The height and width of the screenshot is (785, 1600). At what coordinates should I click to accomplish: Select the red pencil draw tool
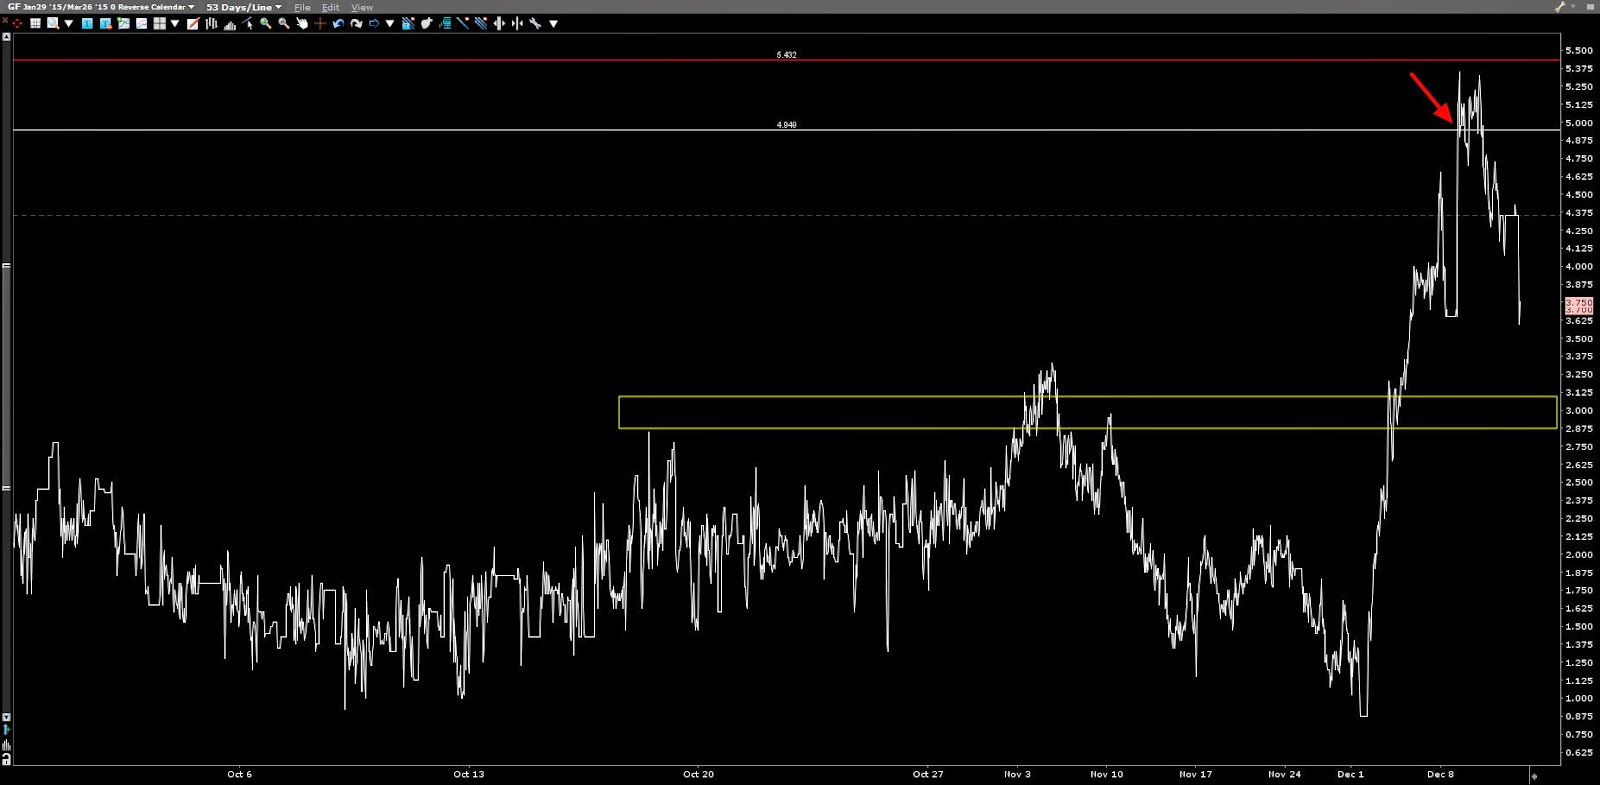pos(193,23)
